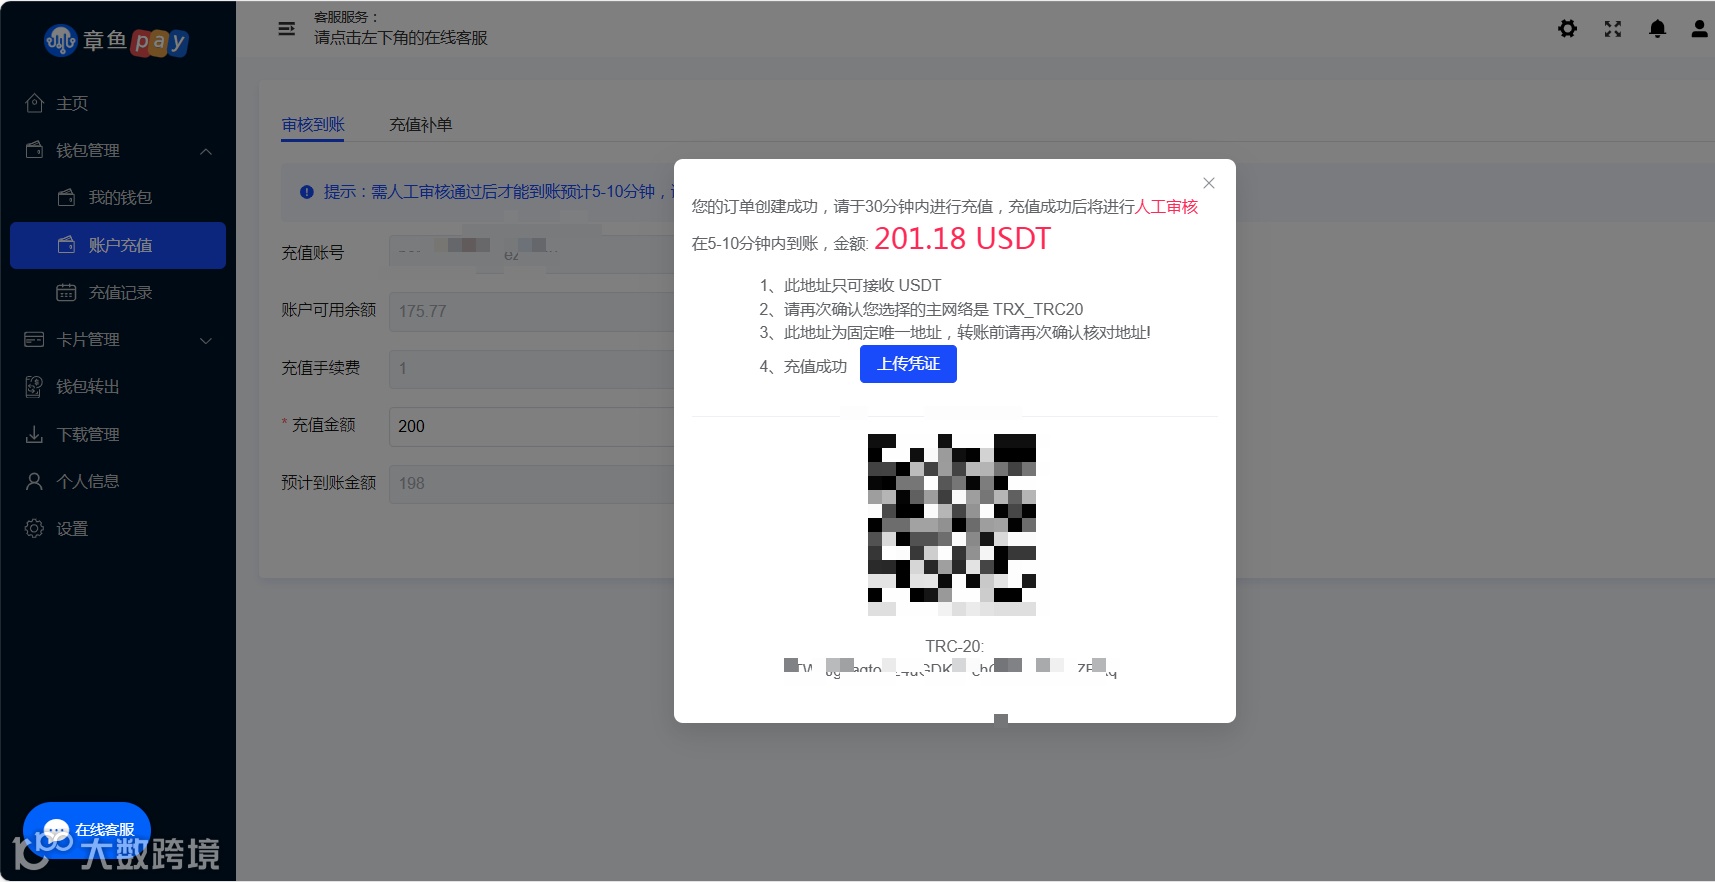Go to 主页 in the sidebar
This screenshot has width=1715, height=882.
tap(118, 103)
